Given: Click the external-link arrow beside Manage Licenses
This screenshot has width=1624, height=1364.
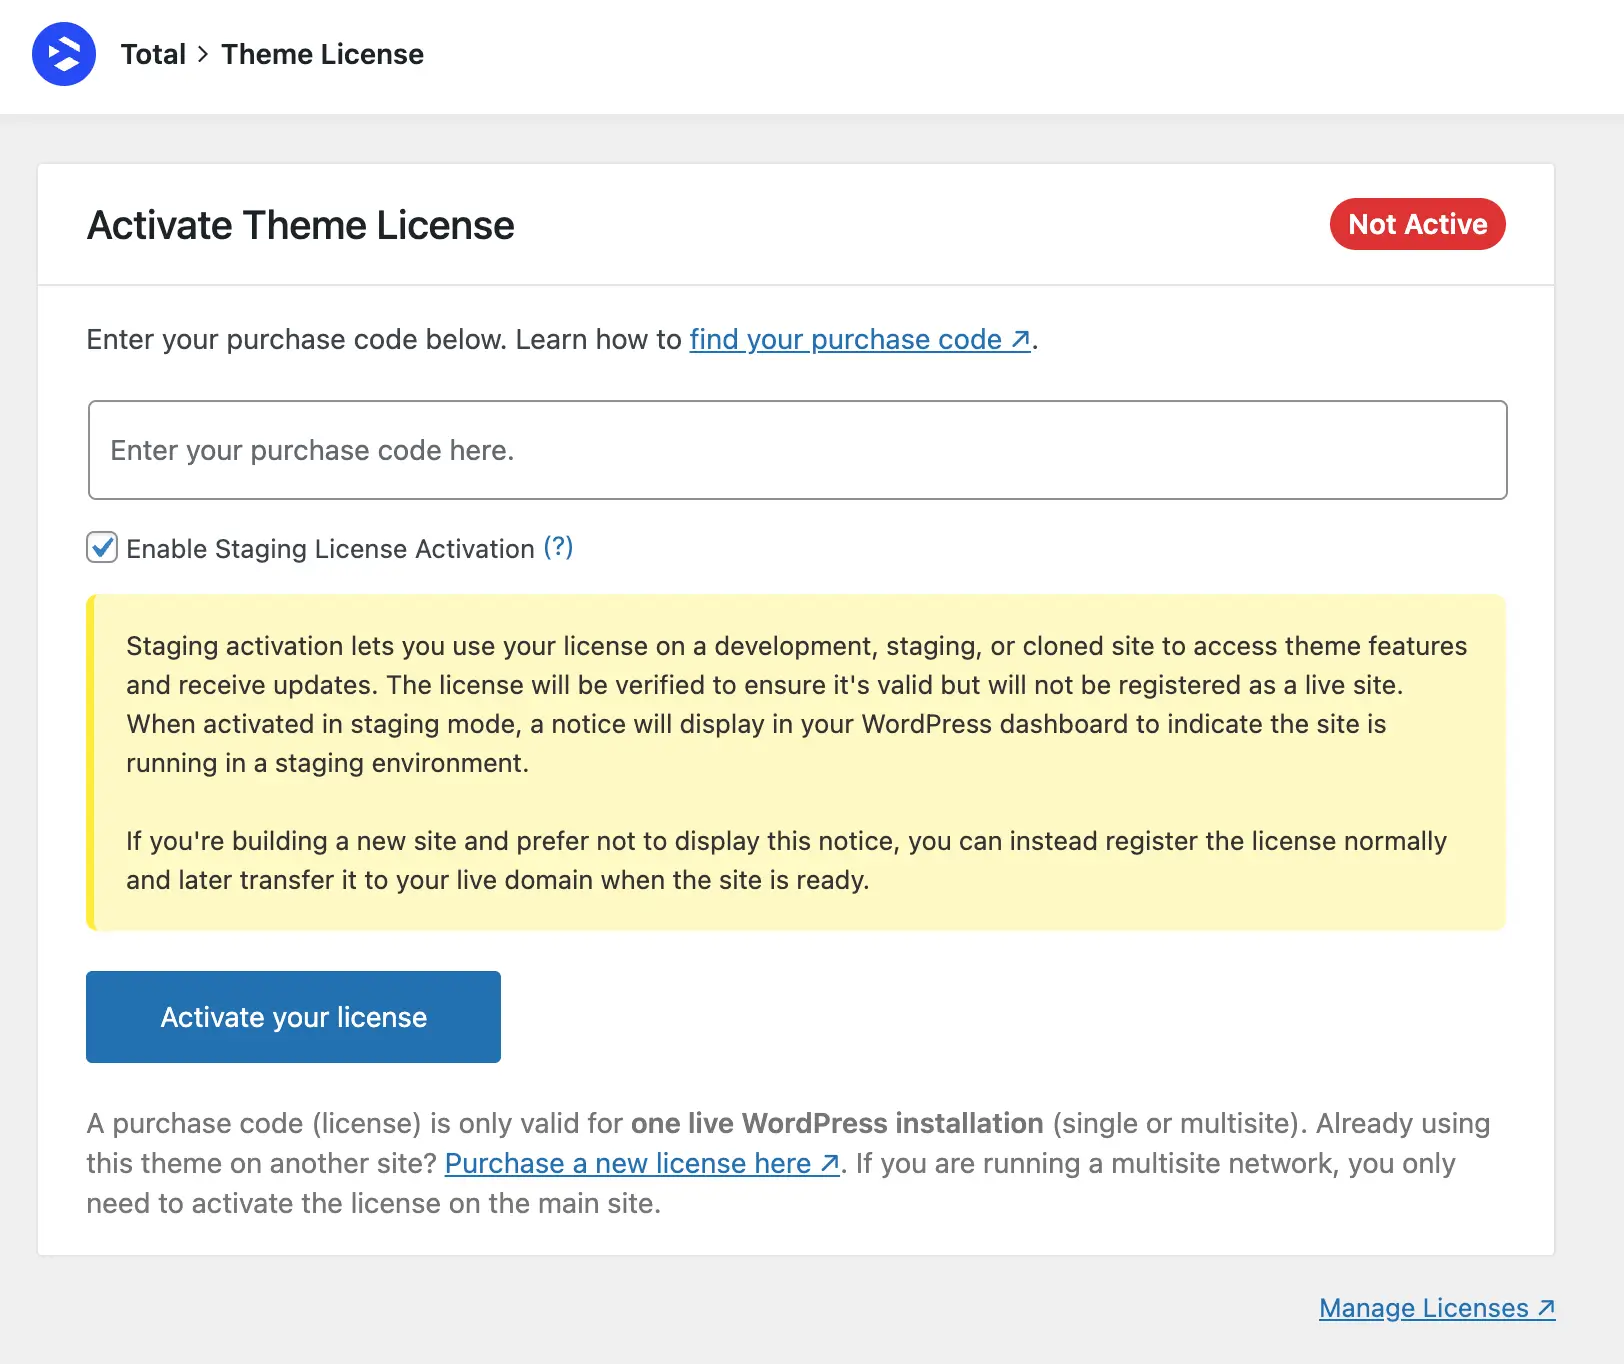Looking at the screenshot, I should (x=1545, y=1308).
